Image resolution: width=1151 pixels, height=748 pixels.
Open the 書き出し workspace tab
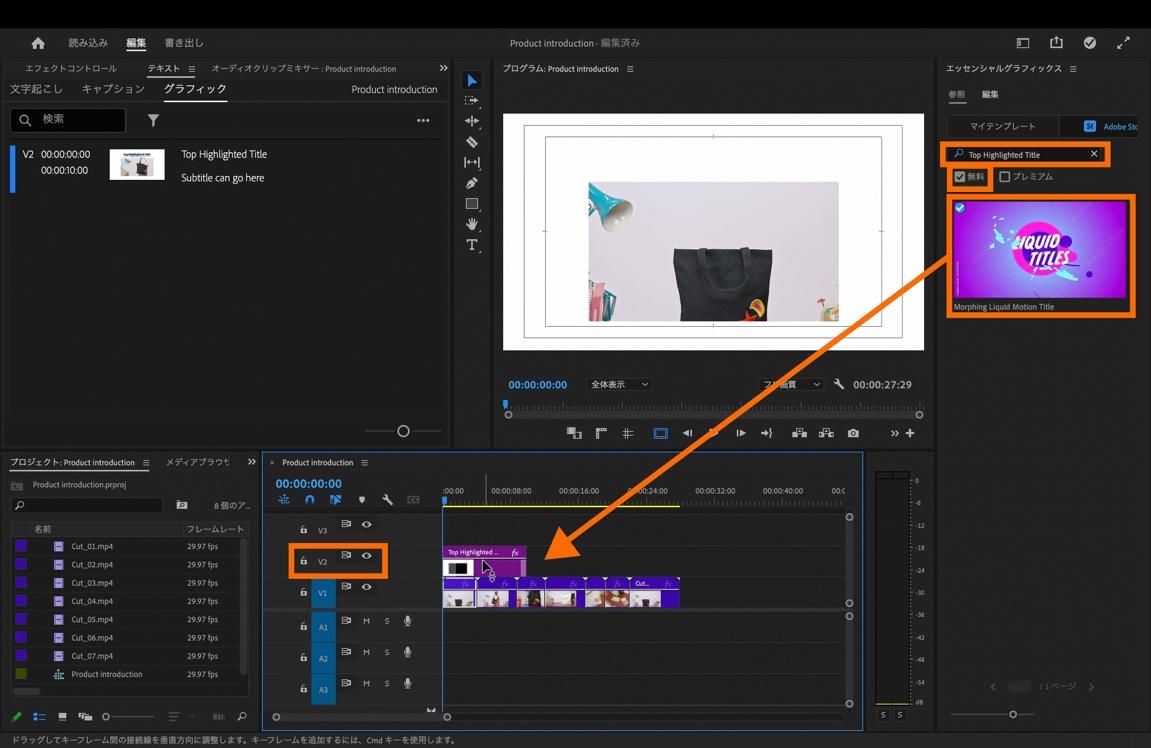coord(184,43)
